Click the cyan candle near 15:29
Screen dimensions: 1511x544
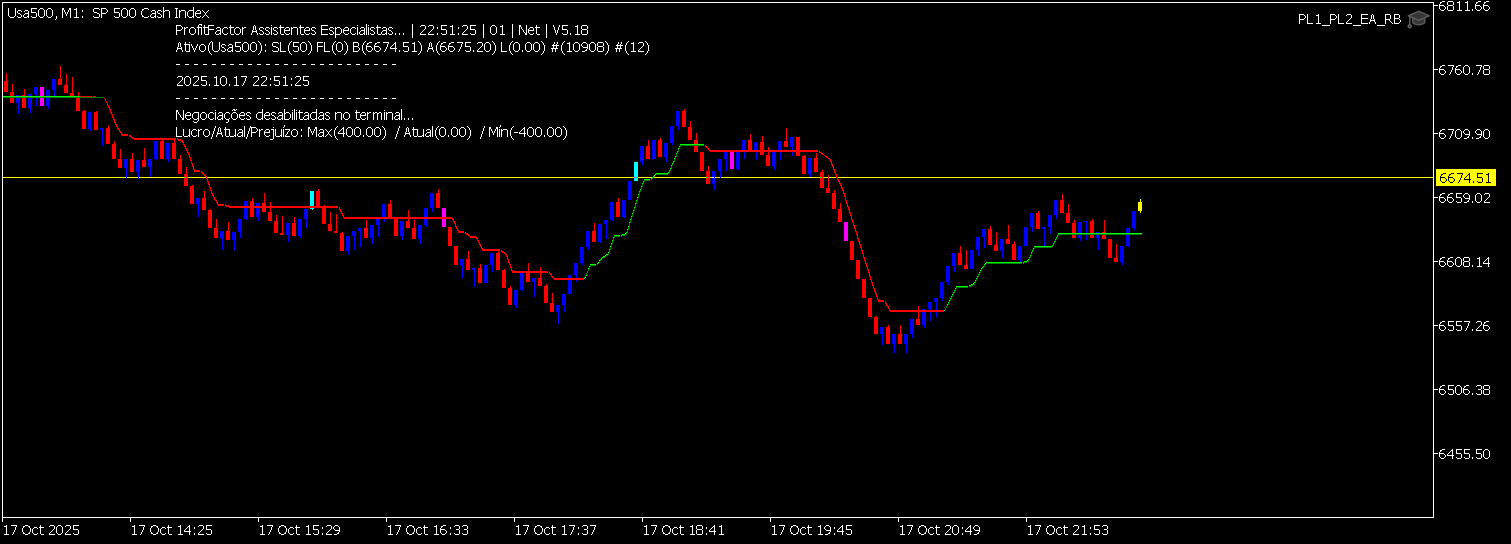pyautogui.click(x=312, y=198)
